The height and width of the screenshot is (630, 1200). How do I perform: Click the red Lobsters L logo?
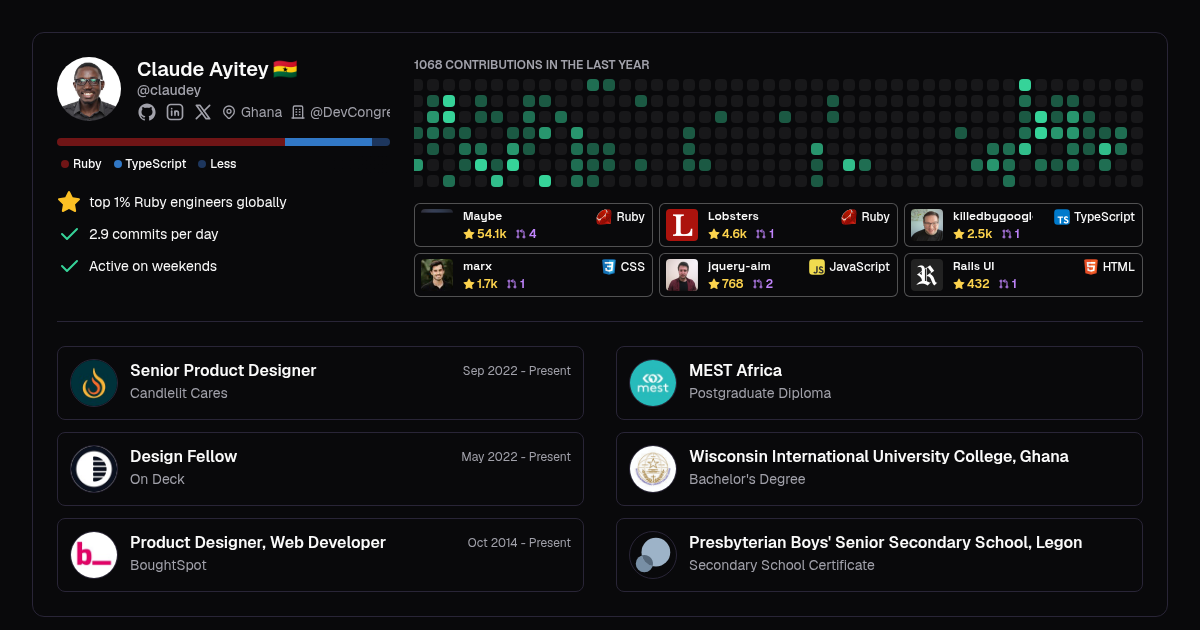682,225
